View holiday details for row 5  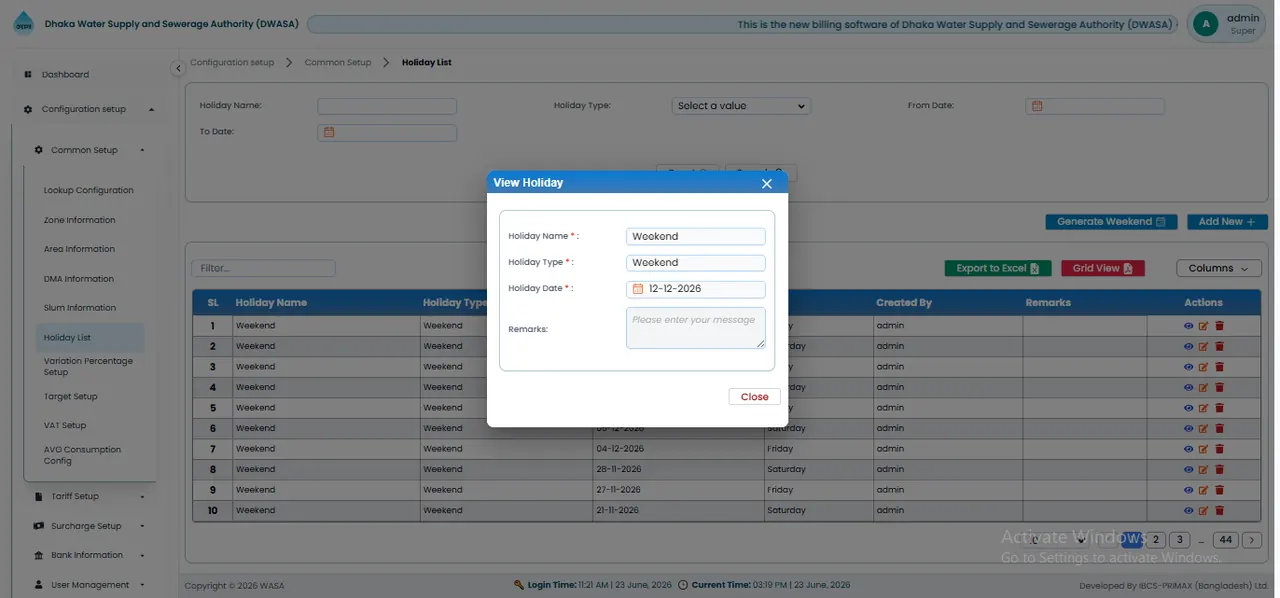point(1189,408)
